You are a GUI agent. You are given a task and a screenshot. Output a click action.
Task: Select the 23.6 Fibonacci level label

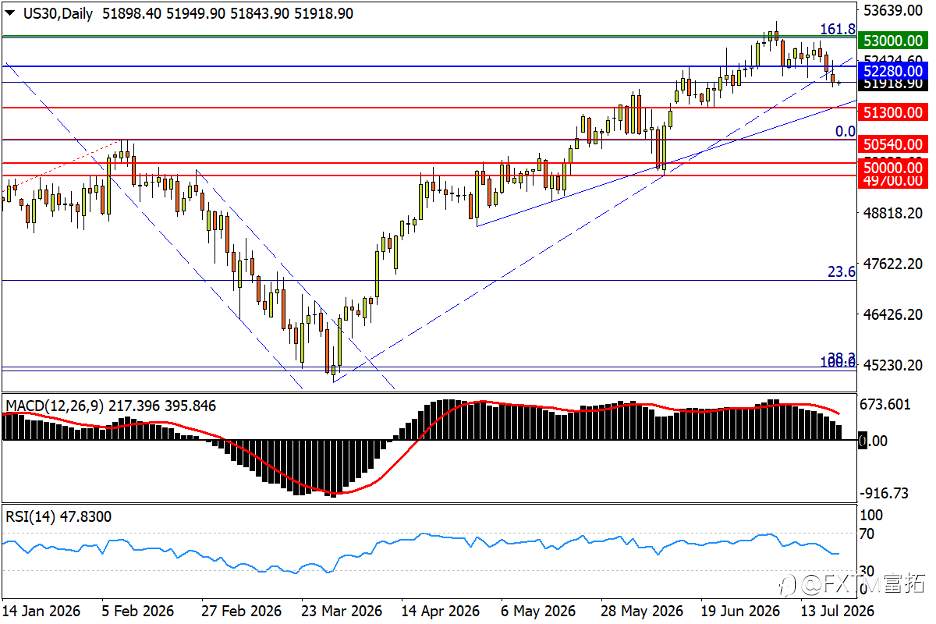click(841, 272)
